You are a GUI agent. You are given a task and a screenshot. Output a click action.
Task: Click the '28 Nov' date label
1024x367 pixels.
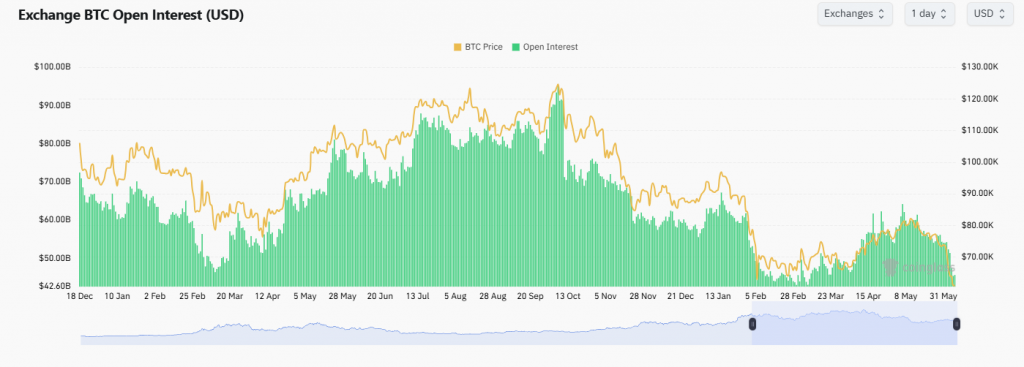click(x=643, y=296)
